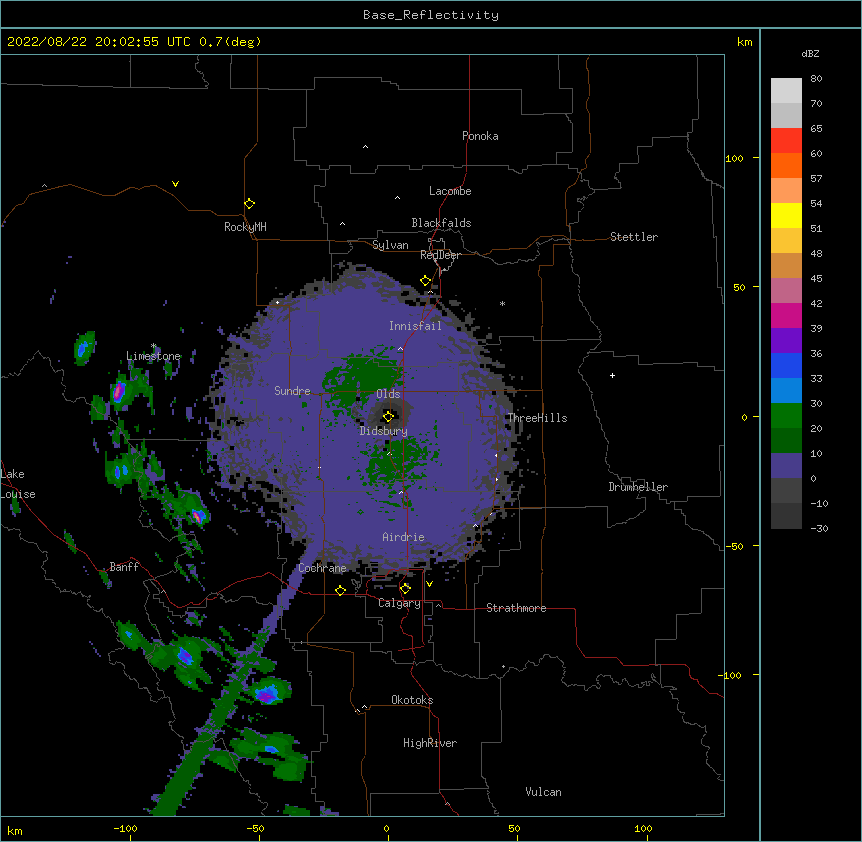Select the Drumheller label

(x=638, y=487)
